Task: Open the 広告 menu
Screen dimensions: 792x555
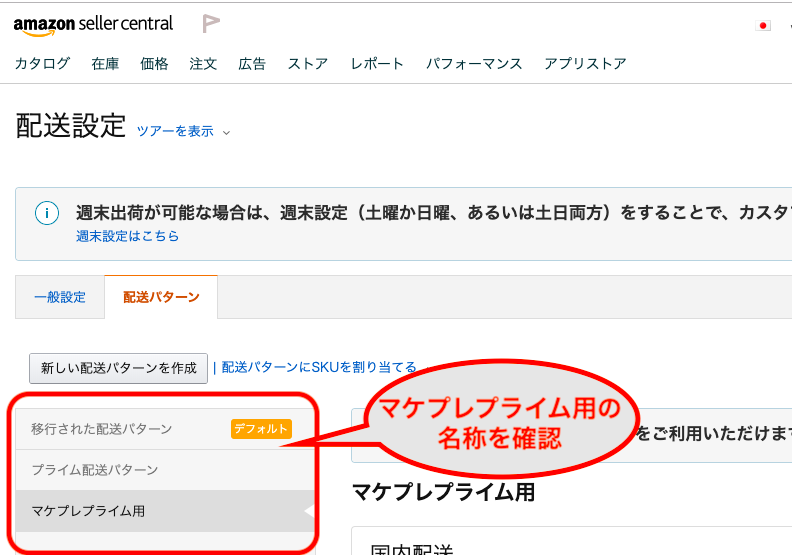Action: (x=252, y=64)
